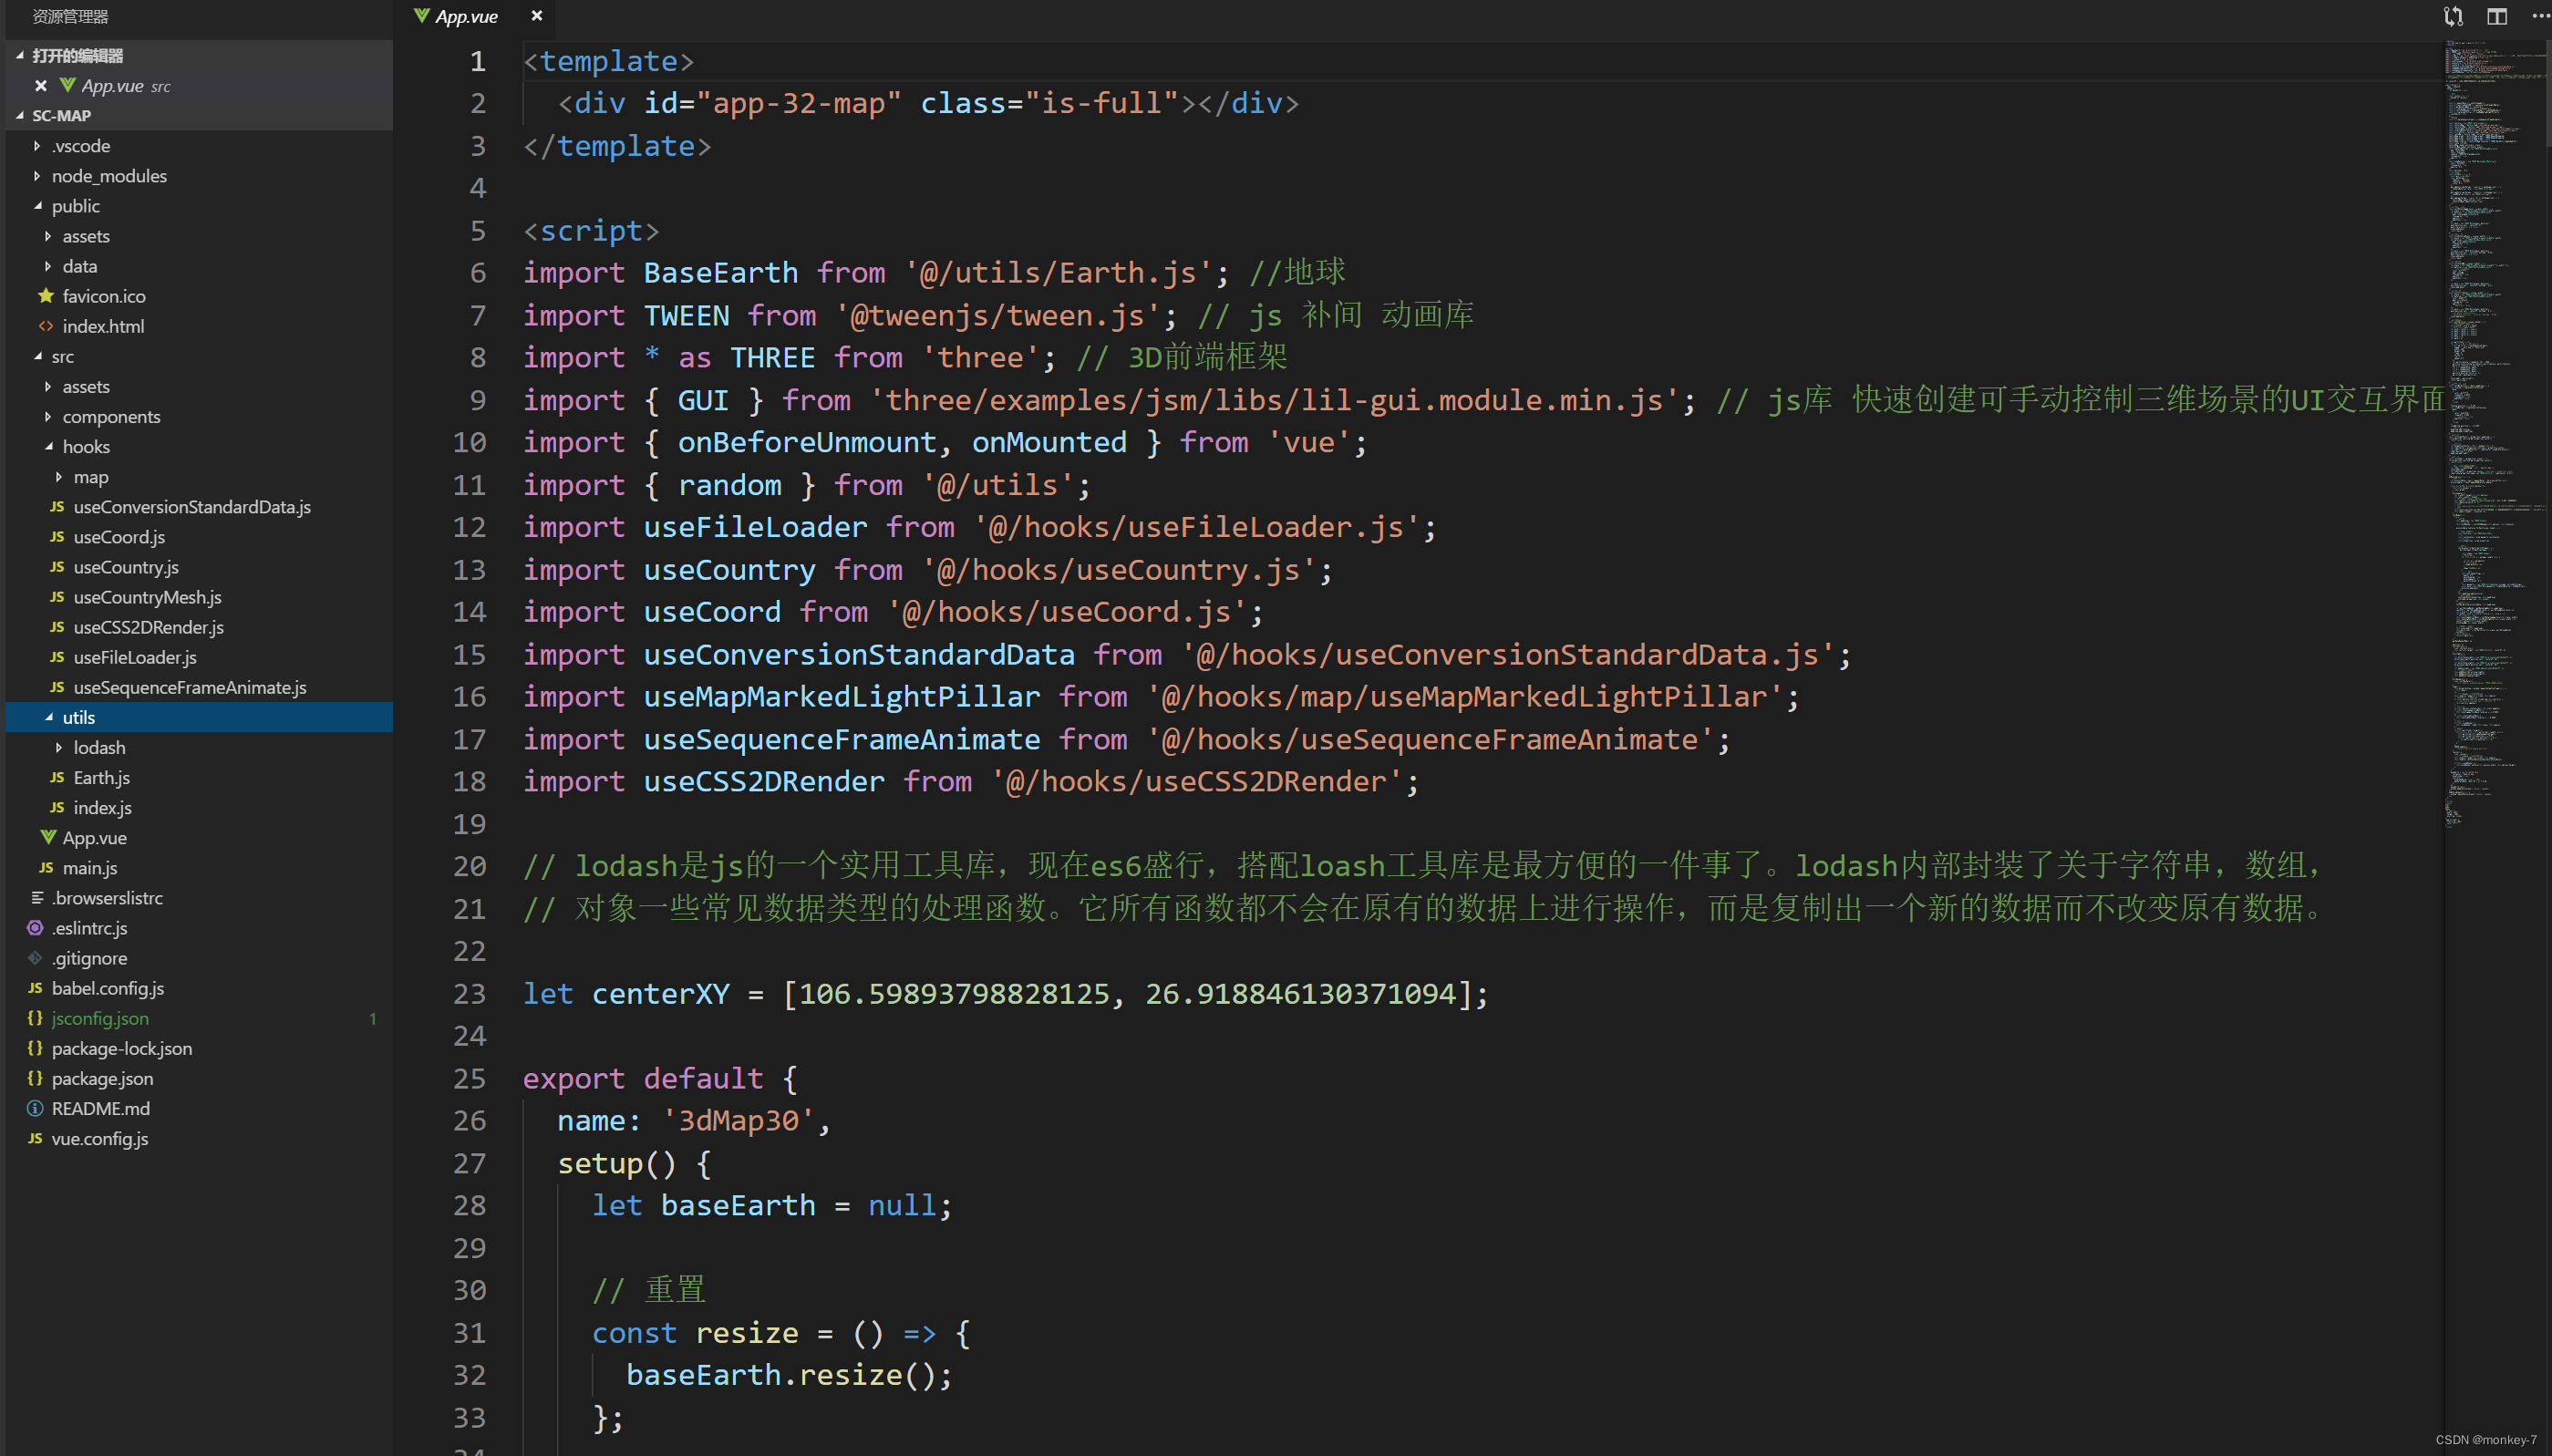Select the App.vue editor tab
2552x1456 pixels.
pyautogui.click(x=467, y=16)
